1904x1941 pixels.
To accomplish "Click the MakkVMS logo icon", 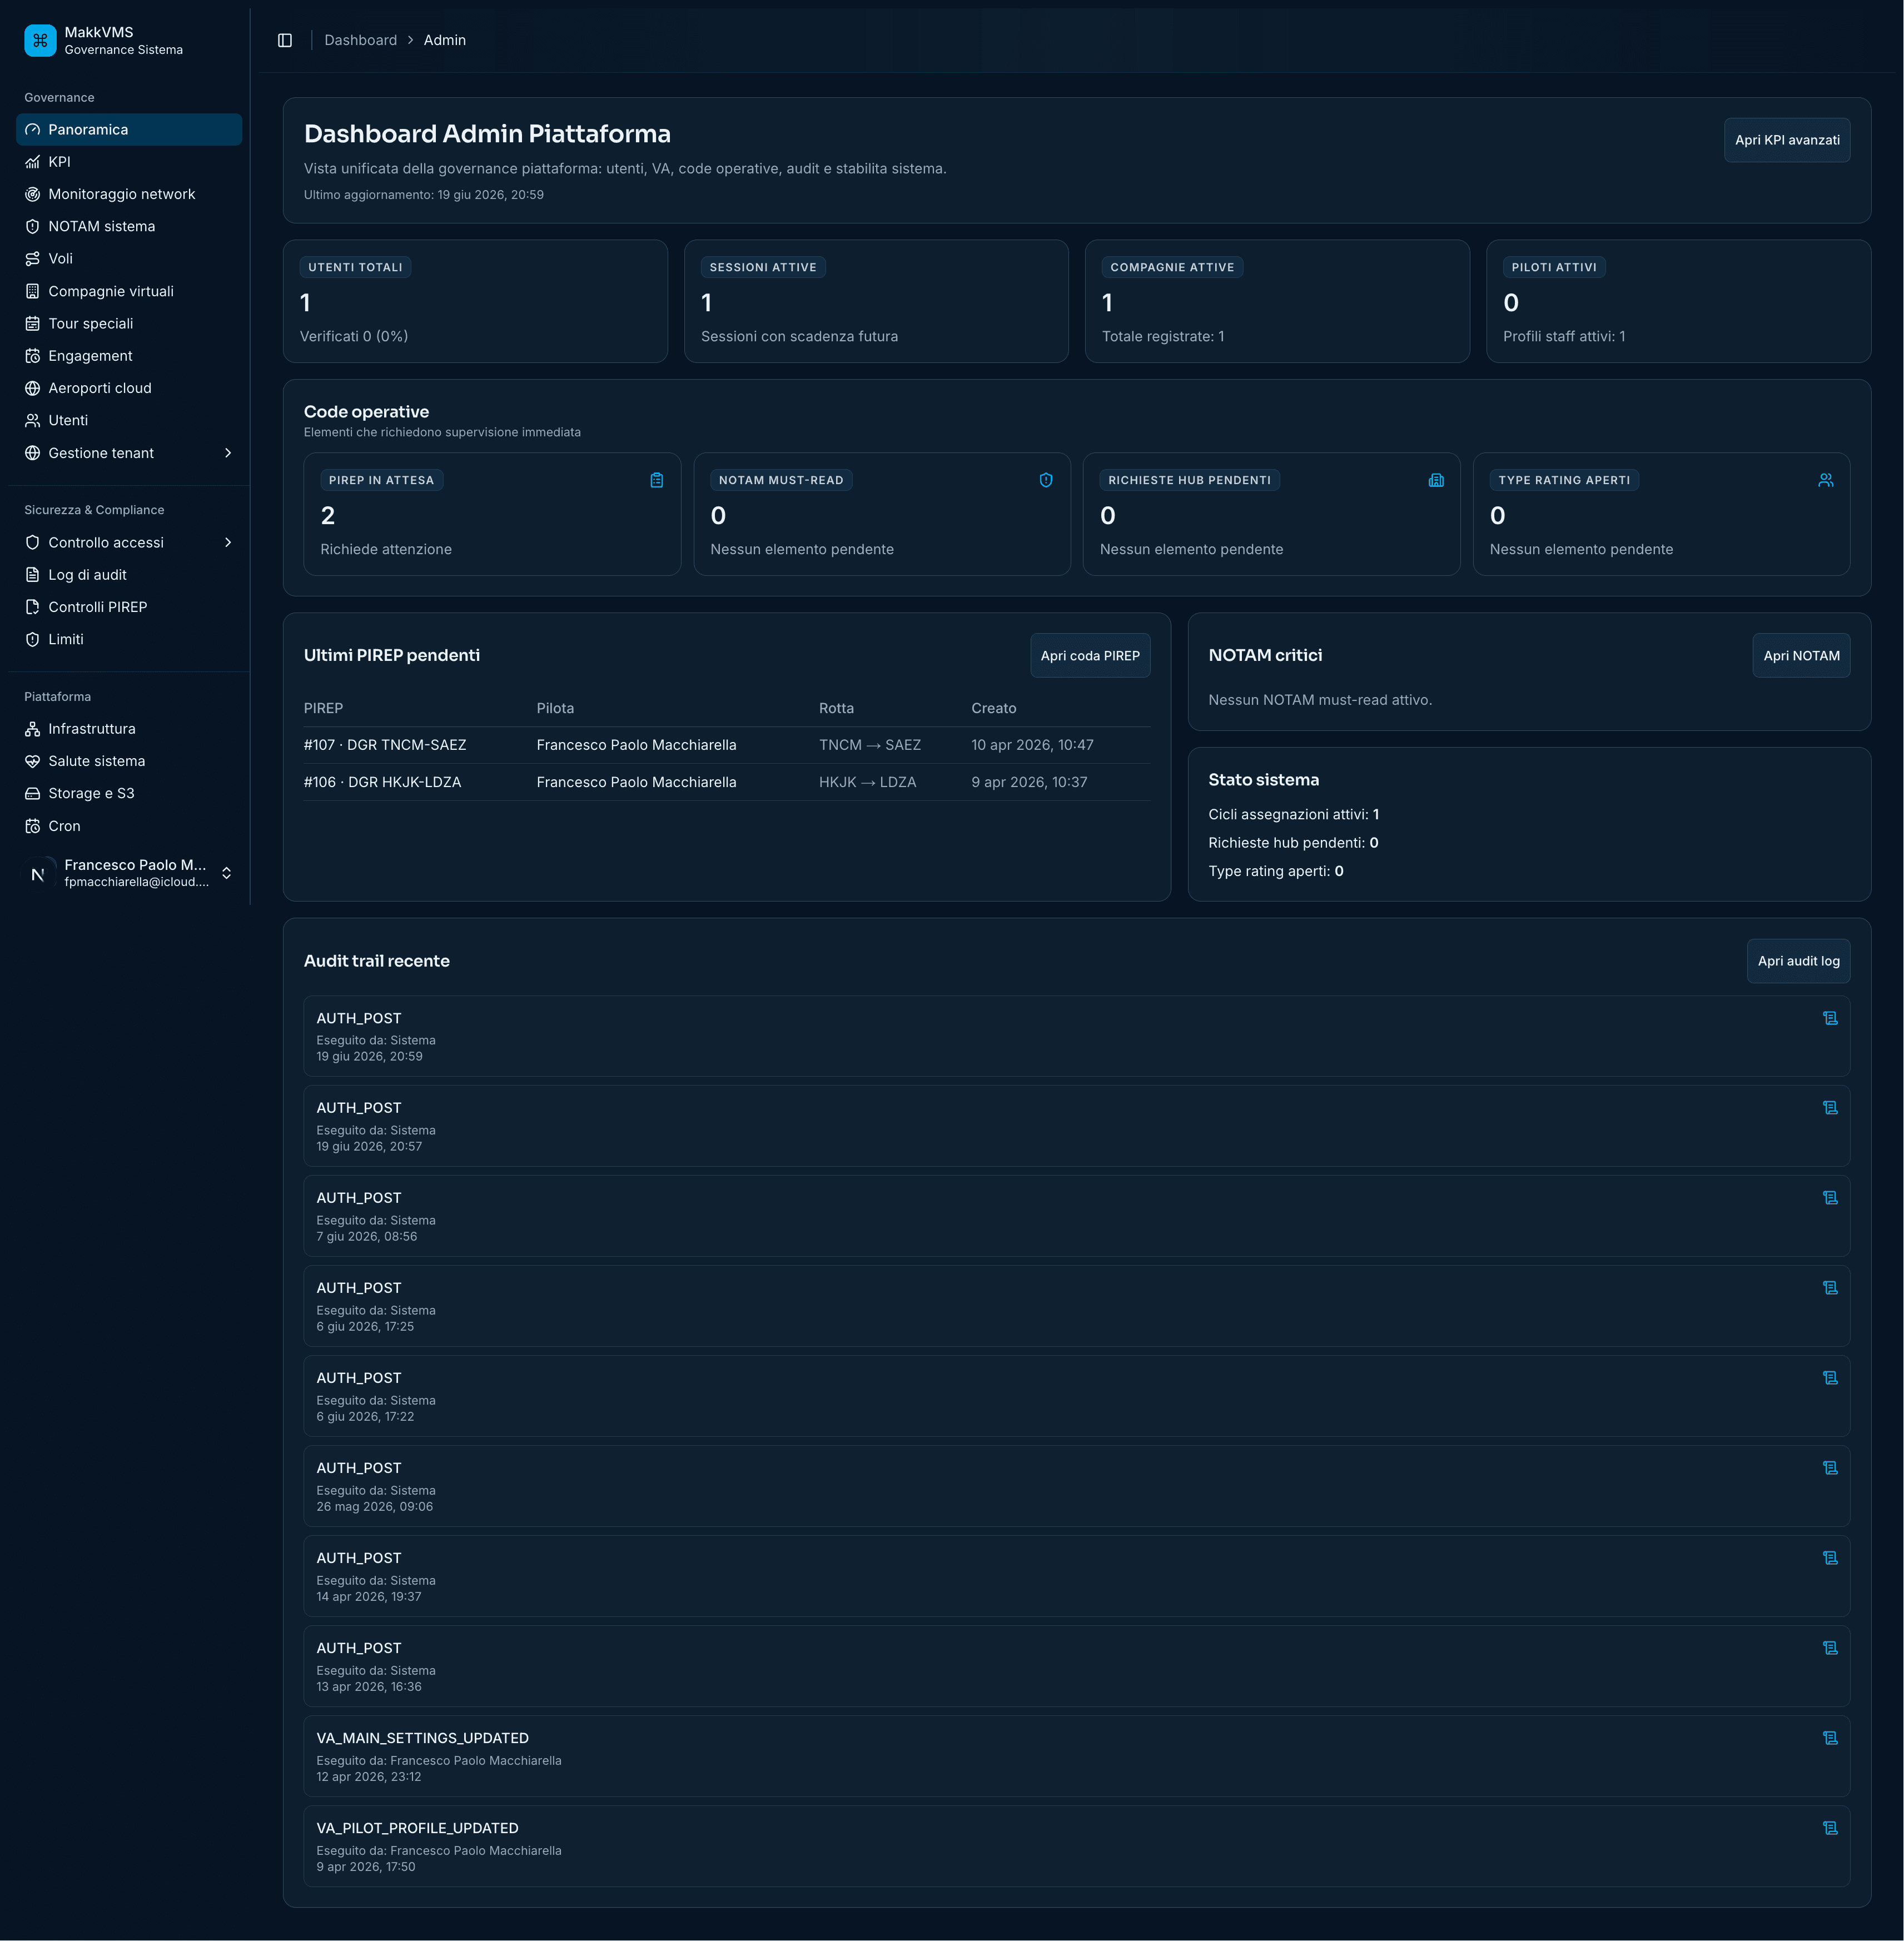I will pos(40,40).
